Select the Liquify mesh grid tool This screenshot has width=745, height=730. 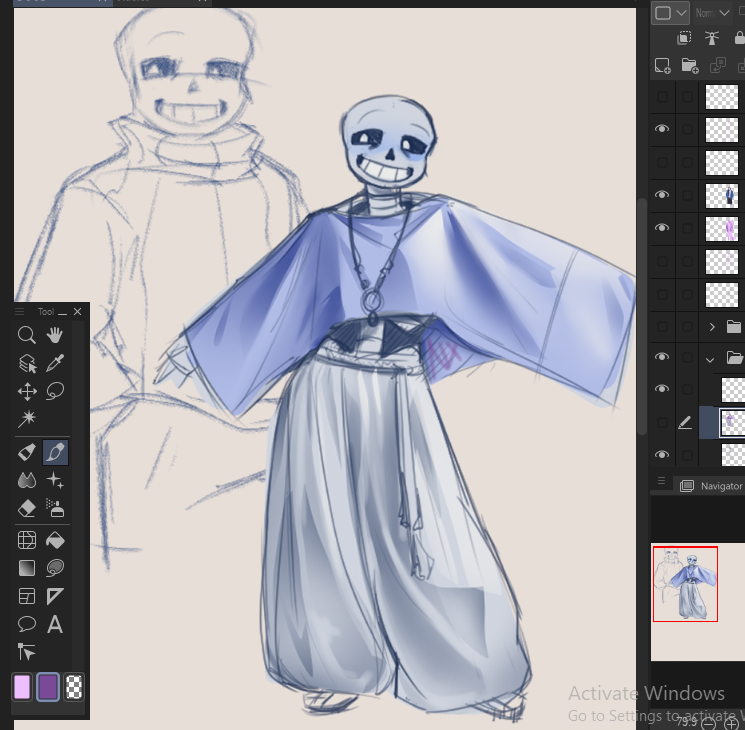pyautogui.click(x=27, y=540)
